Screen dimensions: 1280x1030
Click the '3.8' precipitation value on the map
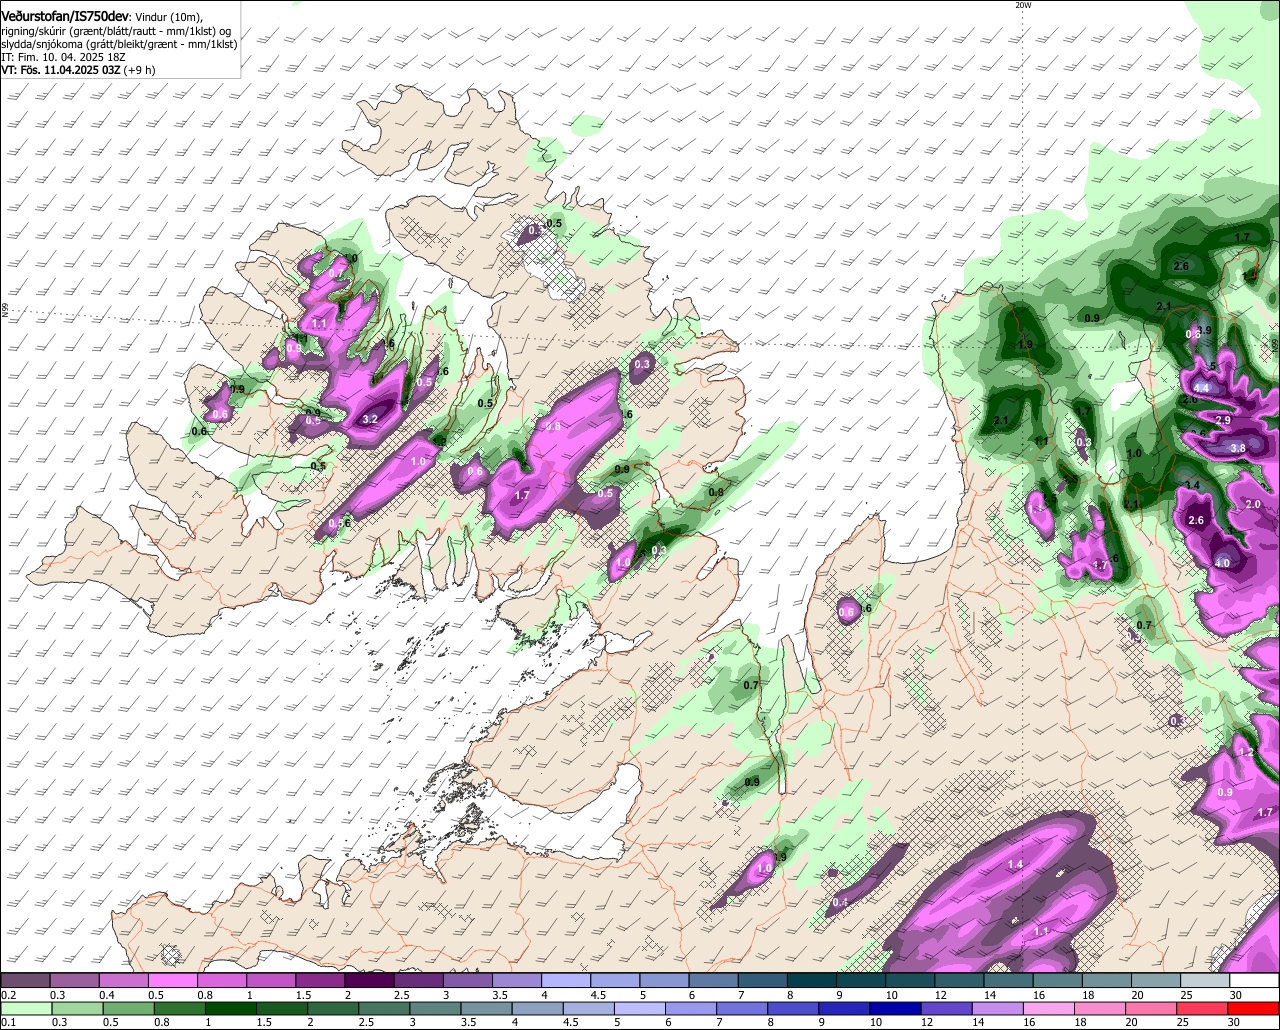click(1237, 448)
